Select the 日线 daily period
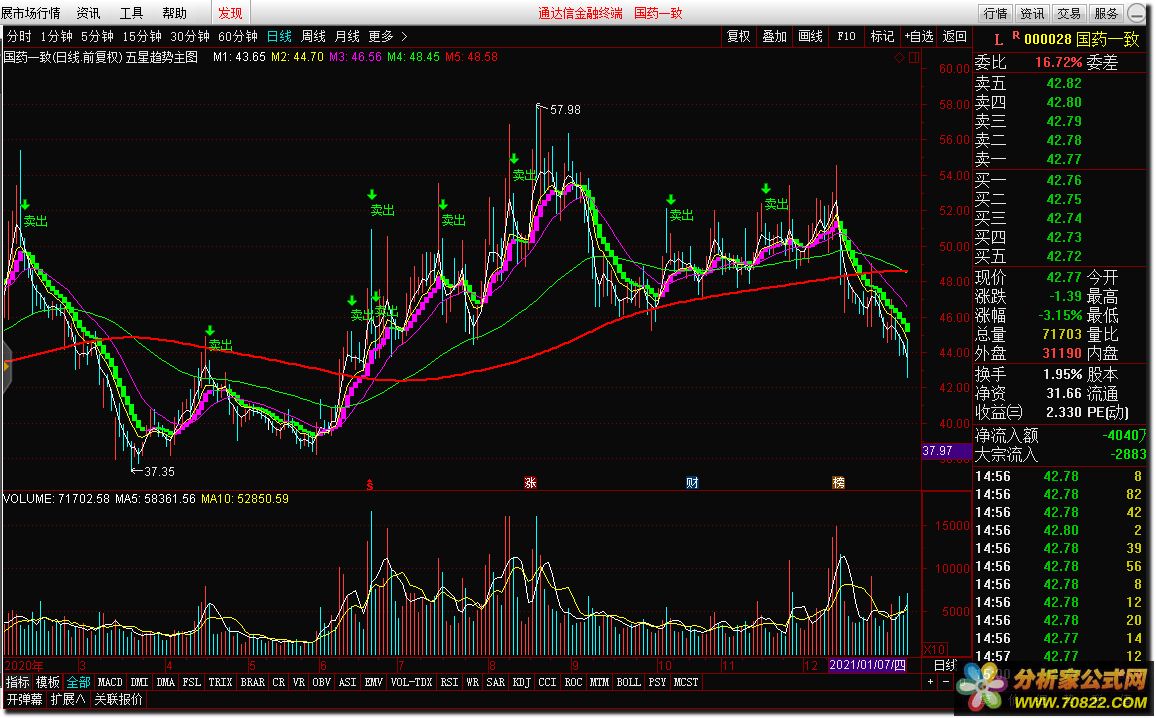Viewport: 1156px width, 718px height. tap(279, 36)
